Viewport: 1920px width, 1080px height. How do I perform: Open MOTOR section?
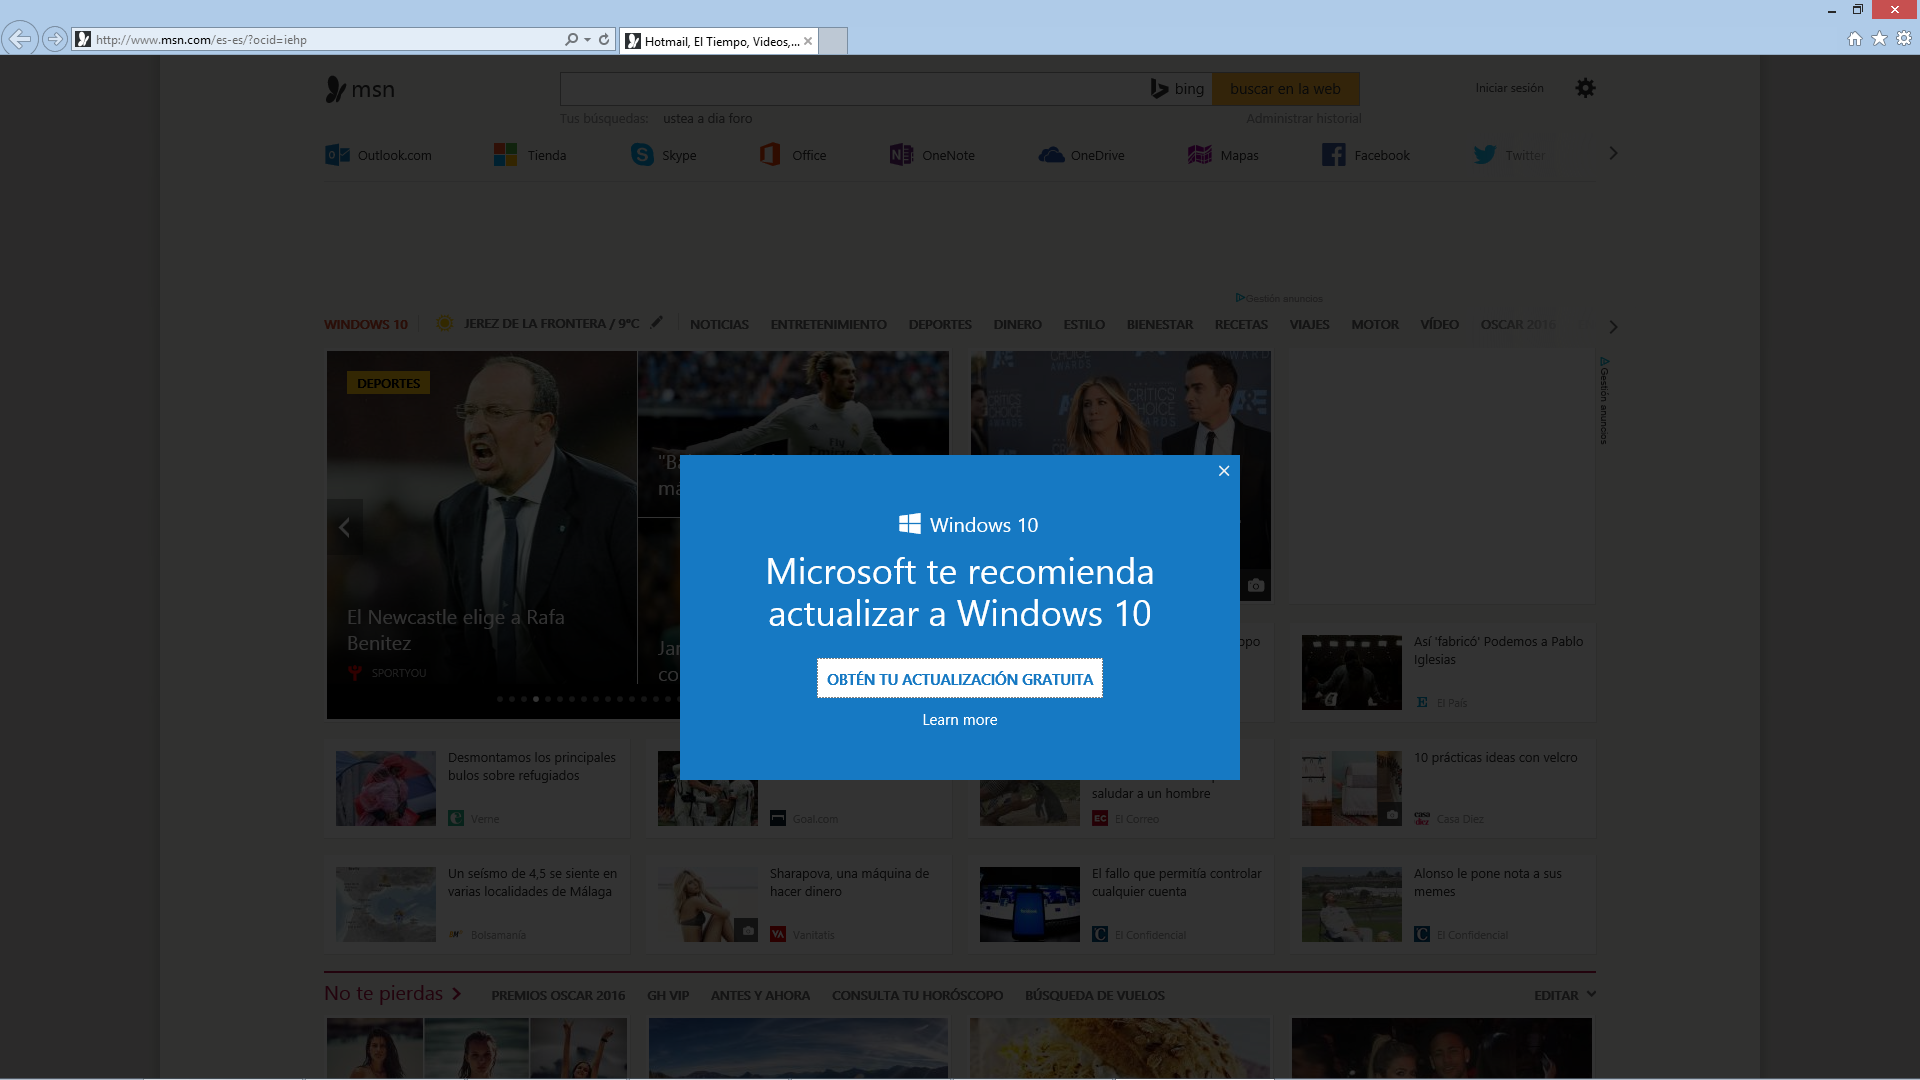[x=1375, y=324]
